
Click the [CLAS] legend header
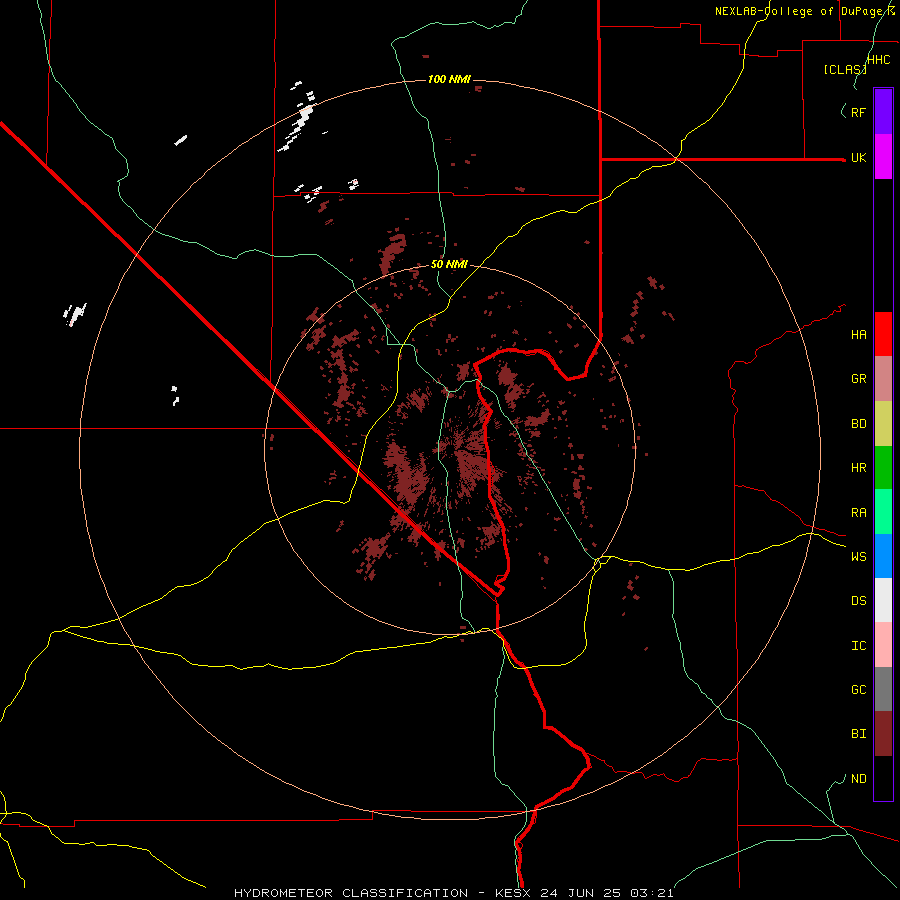(x=845, y=69)
